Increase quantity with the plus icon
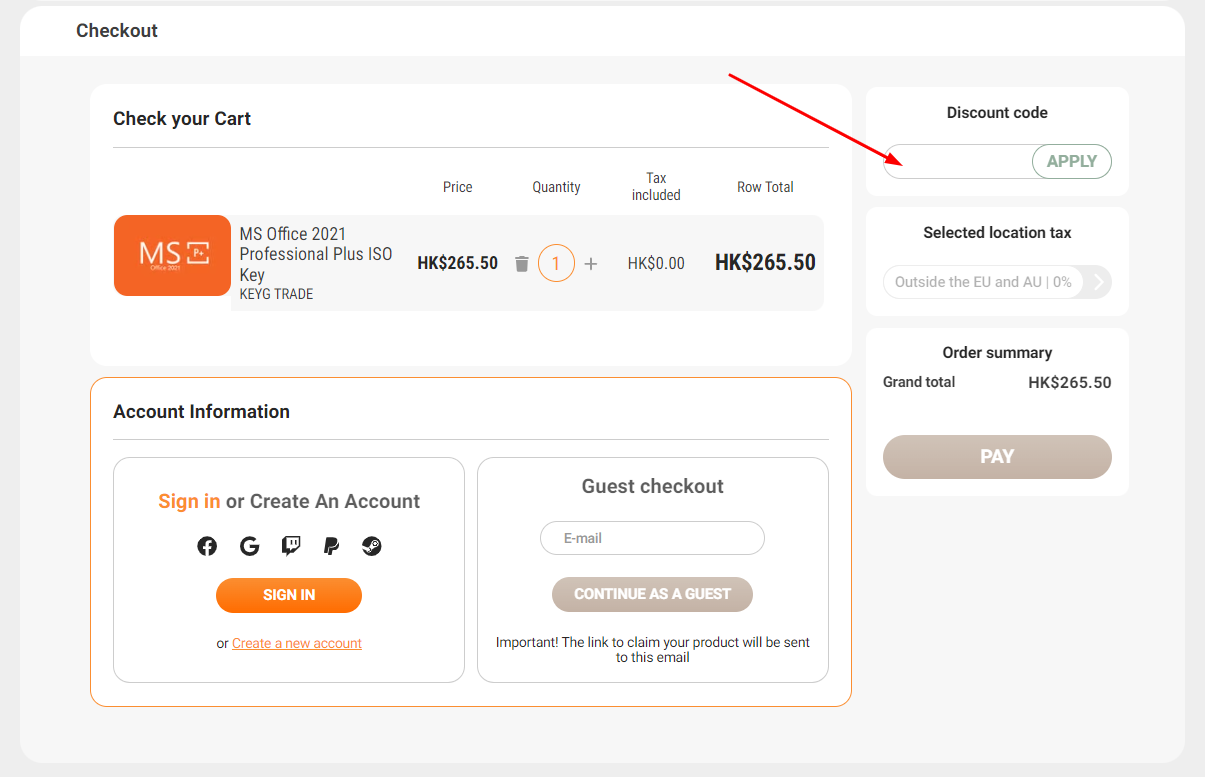The height and width of the screenshot is (777, 1205). [x=591, y=264]
